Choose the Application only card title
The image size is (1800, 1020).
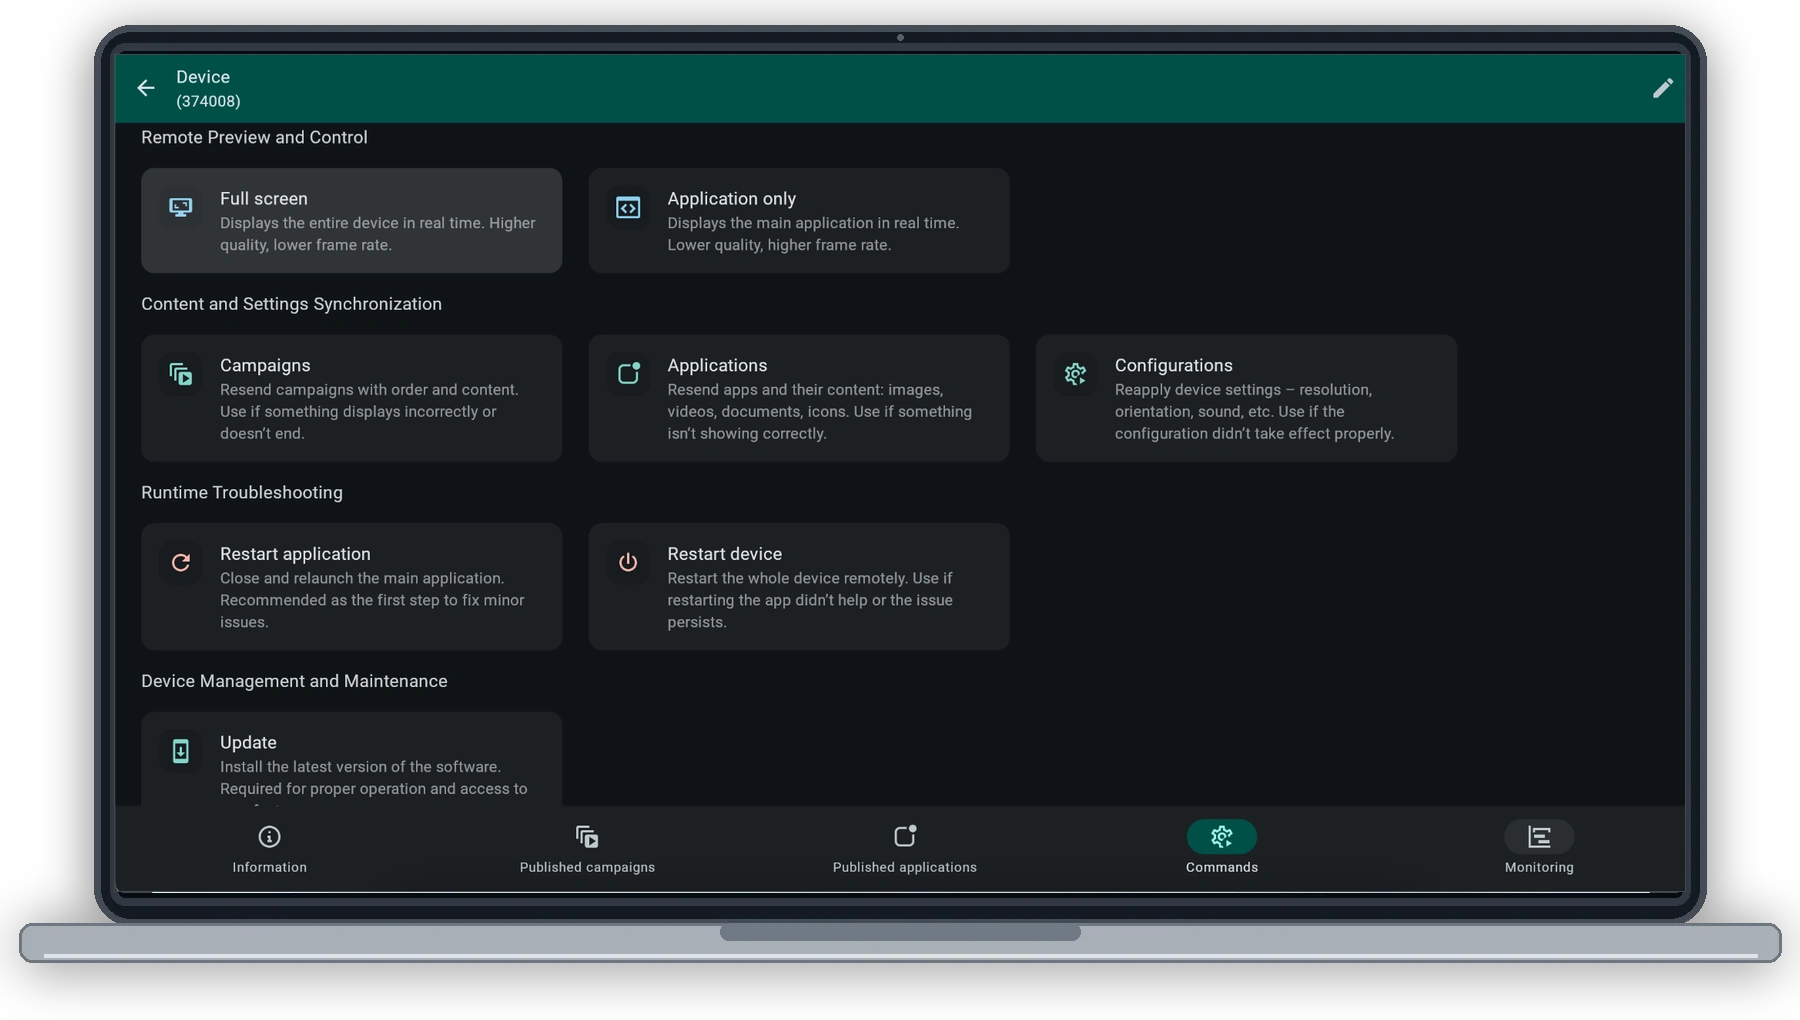point(732,199)
